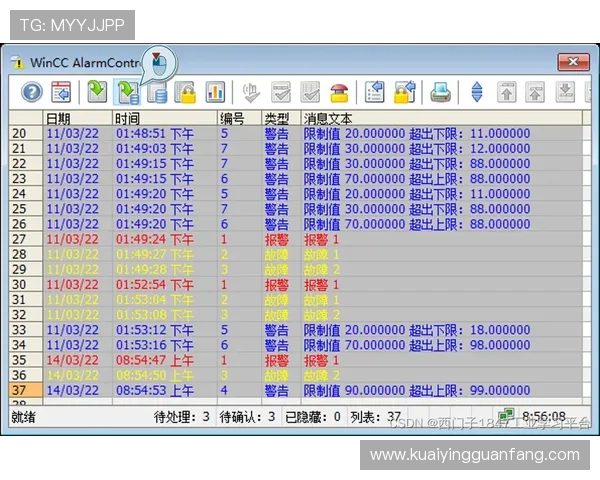Show the lock list
Screen dimensions: 600x480
pos(186,92)
